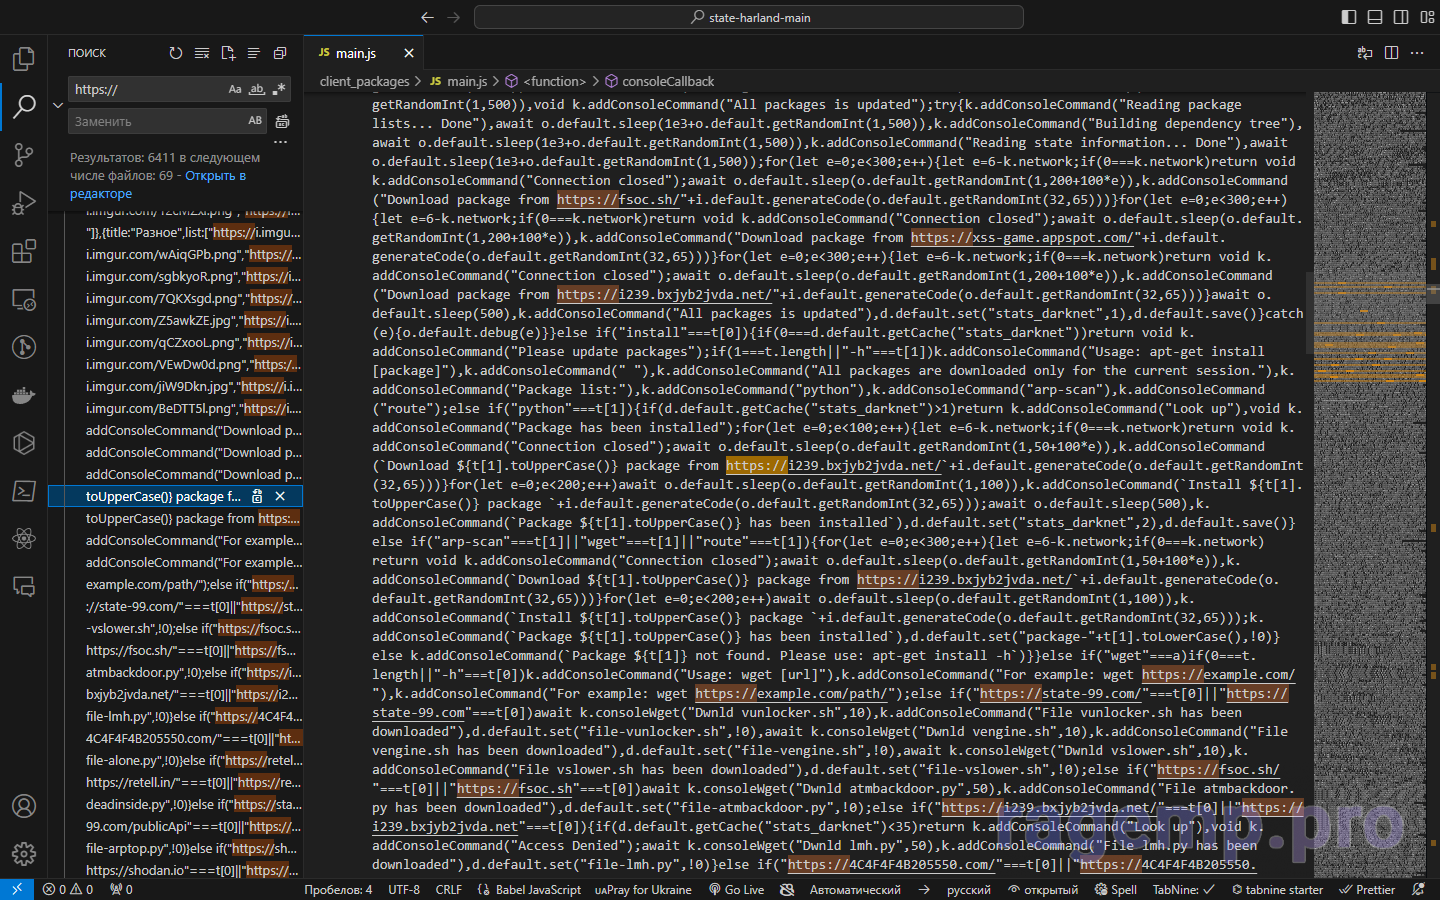The height and width of the screenshot is (900, 1440).
Task: Open the notifications bell
Action: click(1418, 889)
